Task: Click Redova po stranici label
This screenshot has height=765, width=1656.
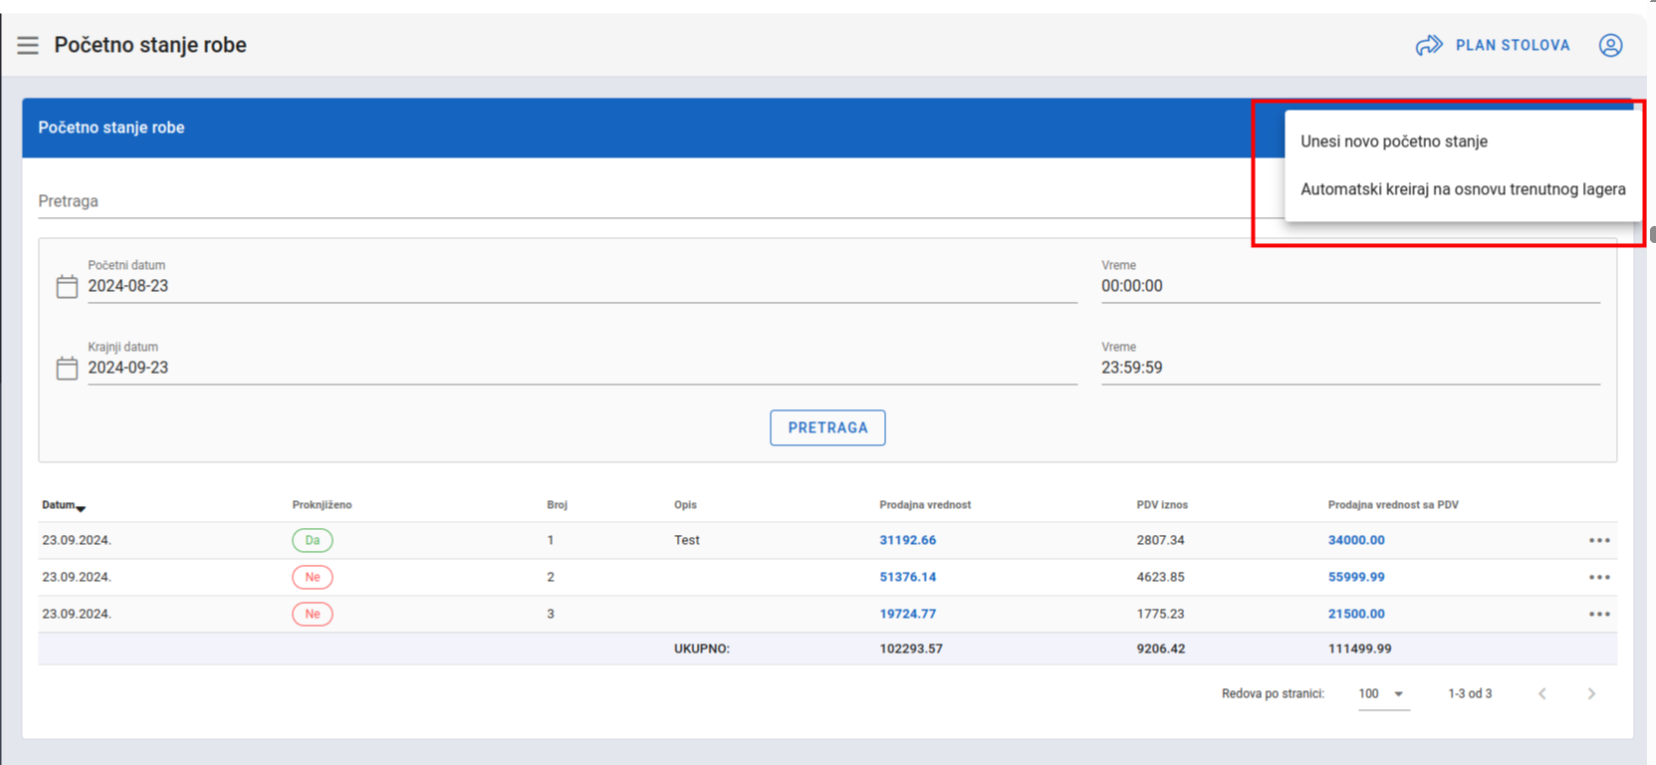Action: (x=1272, y=693)
